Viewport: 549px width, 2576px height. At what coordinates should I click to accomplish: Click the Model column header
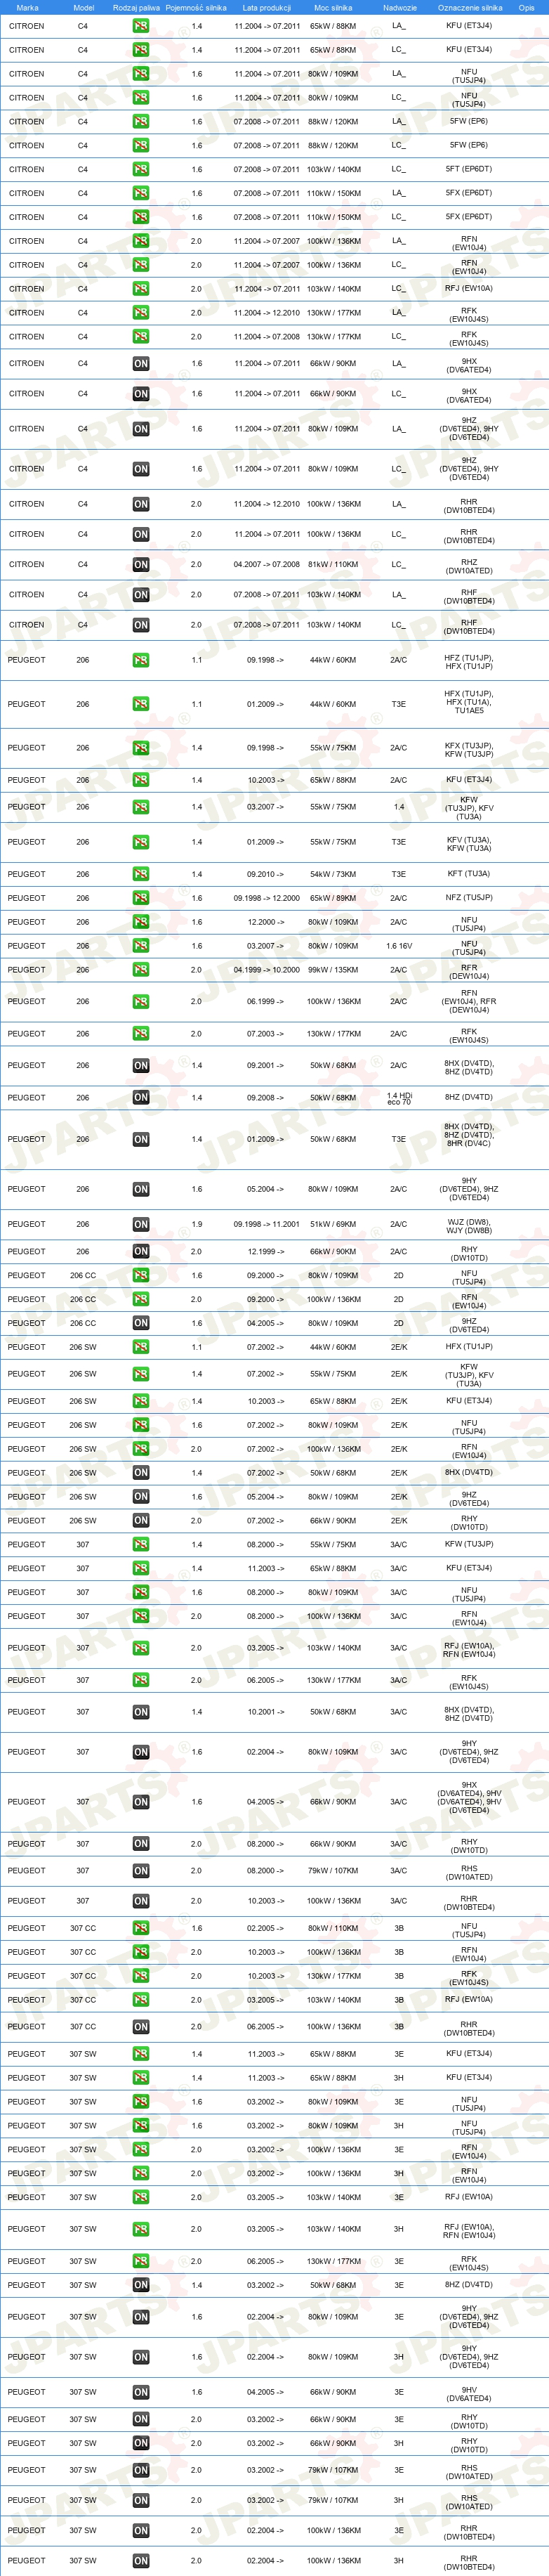(84, 7)
